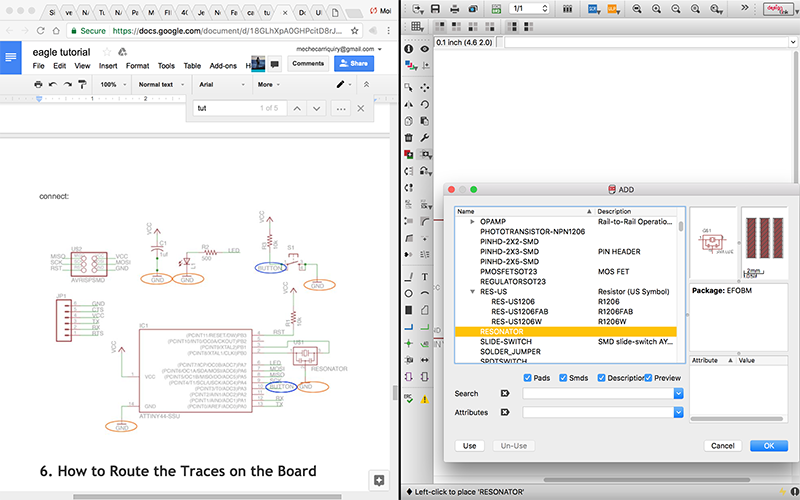The height and width of the screenshot is (500, 800).
Task: Click the Comments button in Docs
Action: (x=308, y=64)
